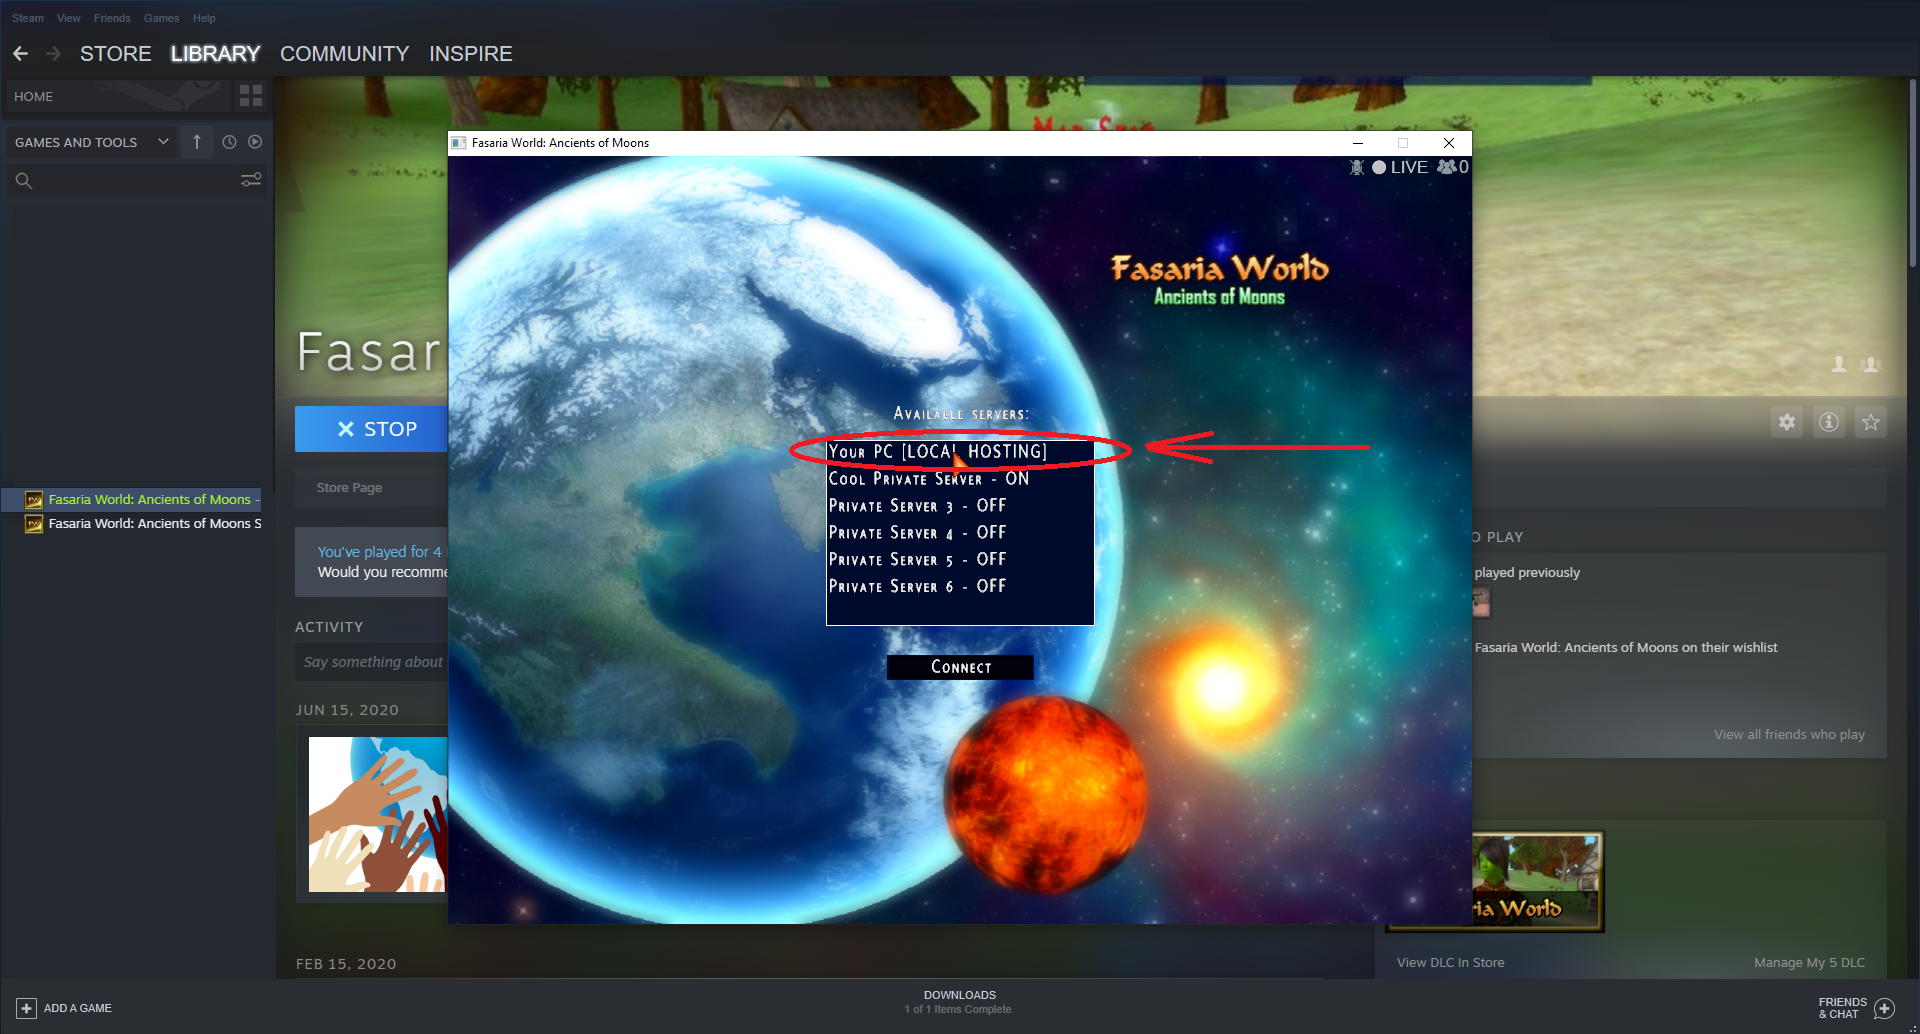Stop the game with STOP button

click(371, 429)
